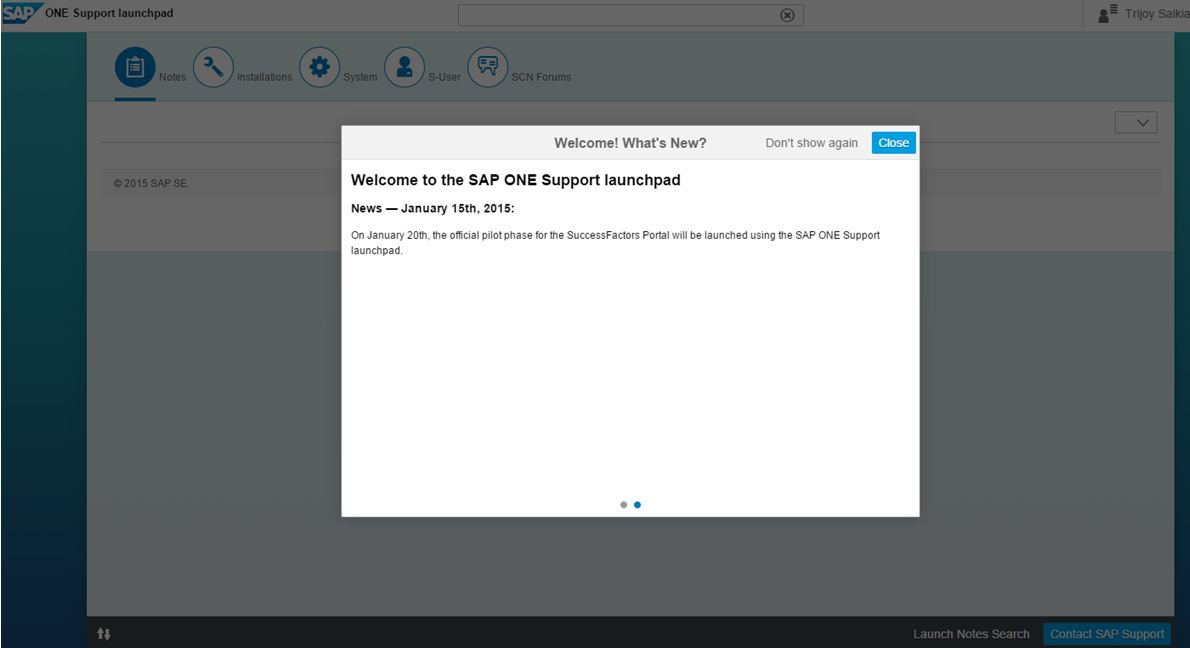Image resolution: width=1190 pixels, height=648 pixels.
Task: Expand the chevron dropdown at right
Action: point(1136,122)
